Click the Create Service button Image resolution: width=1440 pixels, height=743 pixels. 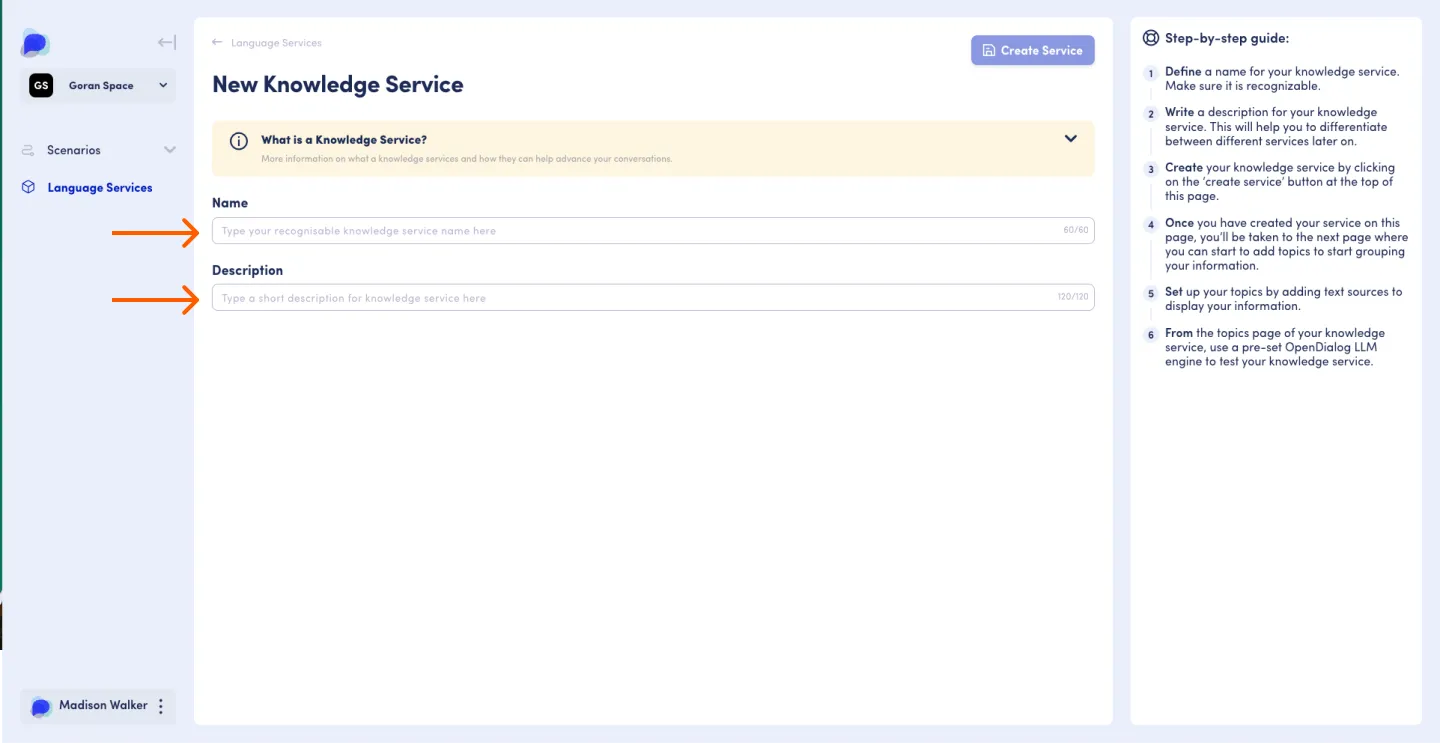tap(1032, 50)
